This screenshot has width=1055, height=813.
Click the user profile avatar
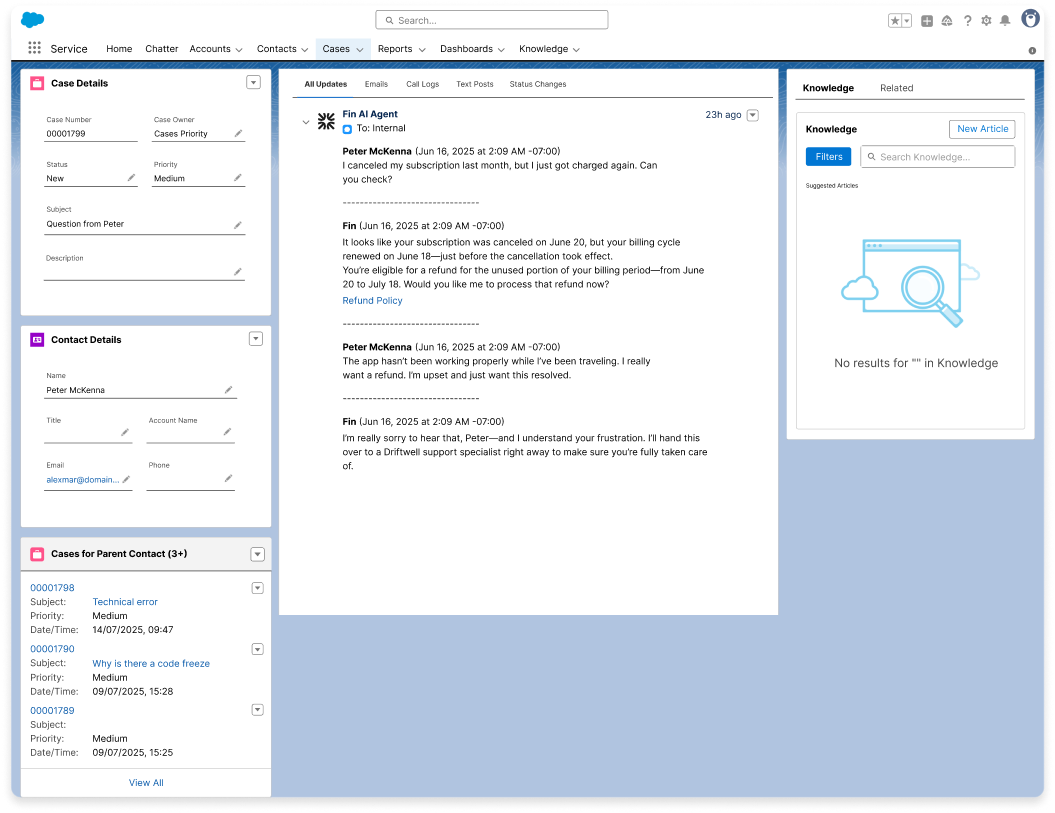click(x=1030, y=19)
